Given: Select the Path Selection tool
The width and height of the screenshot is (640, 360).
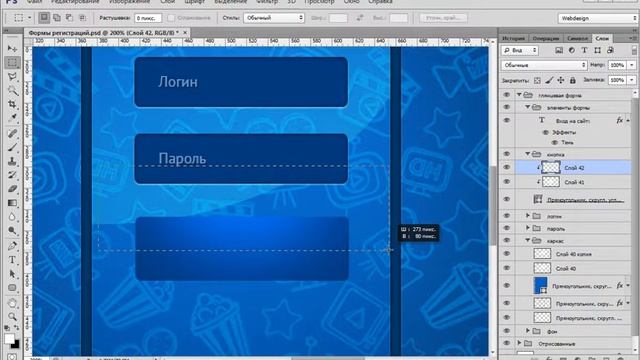Looking at the screenshot, I should (x=12, y=274).
